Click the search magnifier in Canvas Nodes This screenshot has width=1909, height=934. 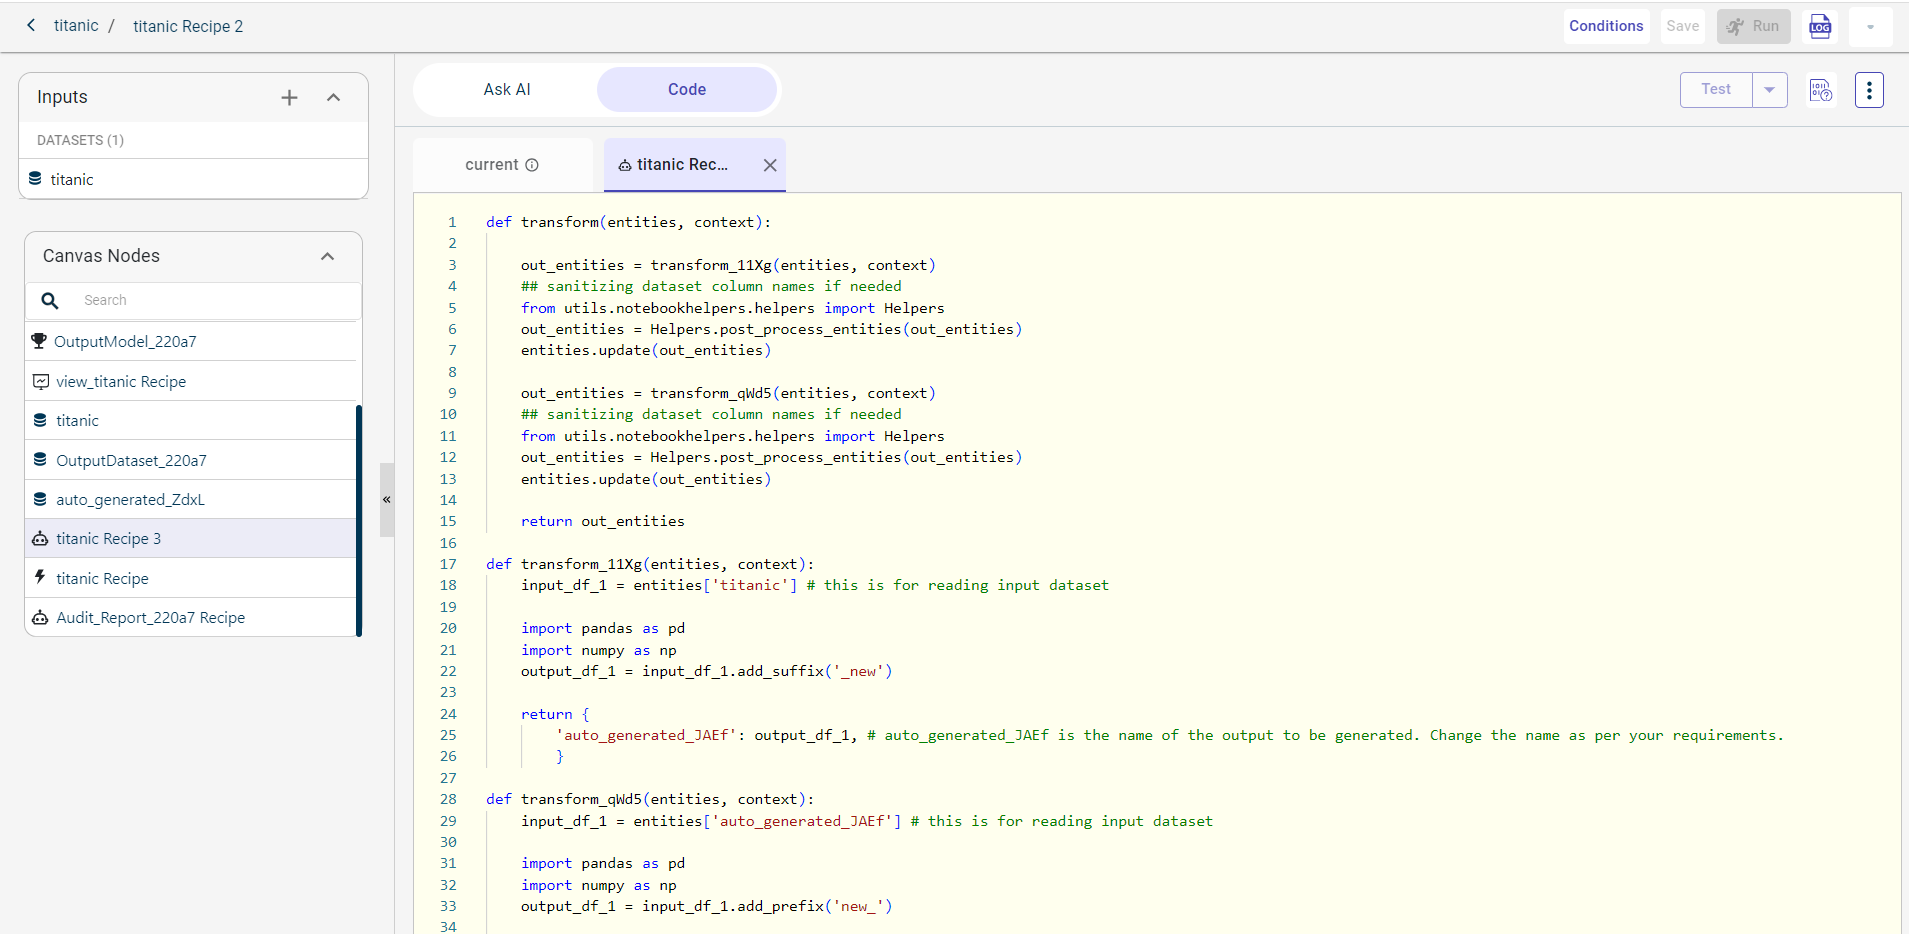pos(50,300)
